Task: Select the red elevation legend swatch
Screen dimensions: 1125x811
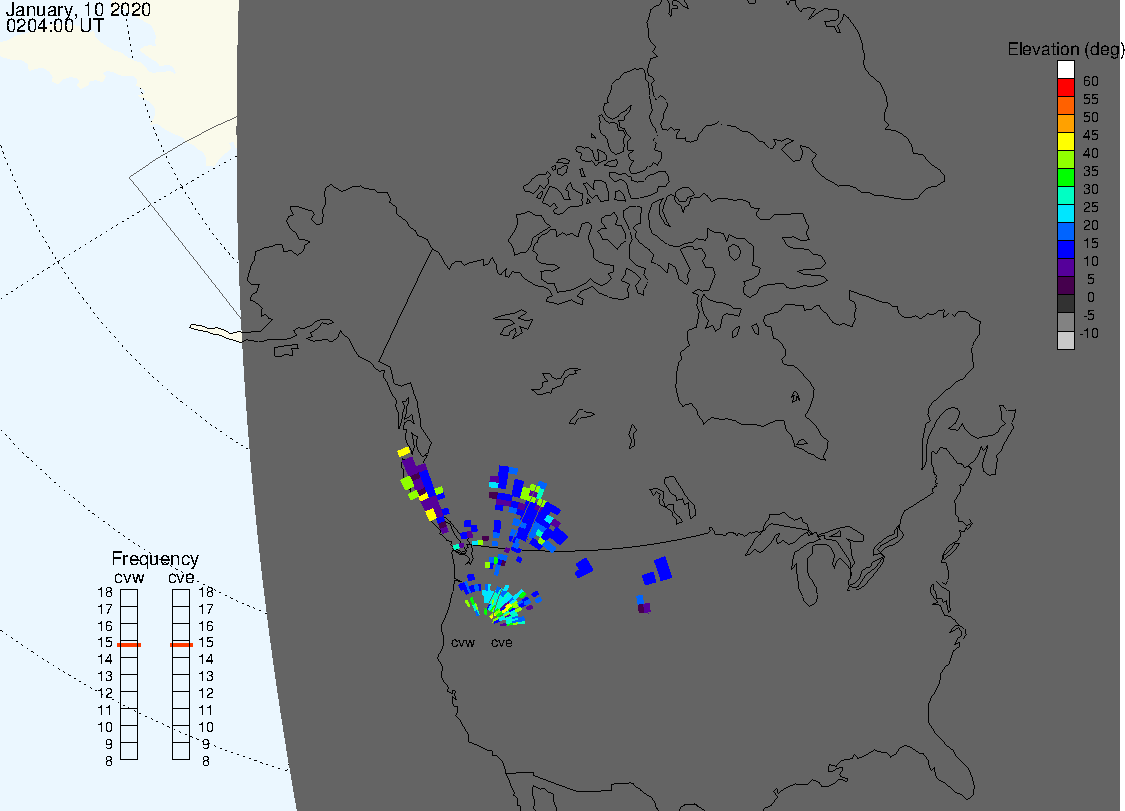Action: tap(1065, 88)
